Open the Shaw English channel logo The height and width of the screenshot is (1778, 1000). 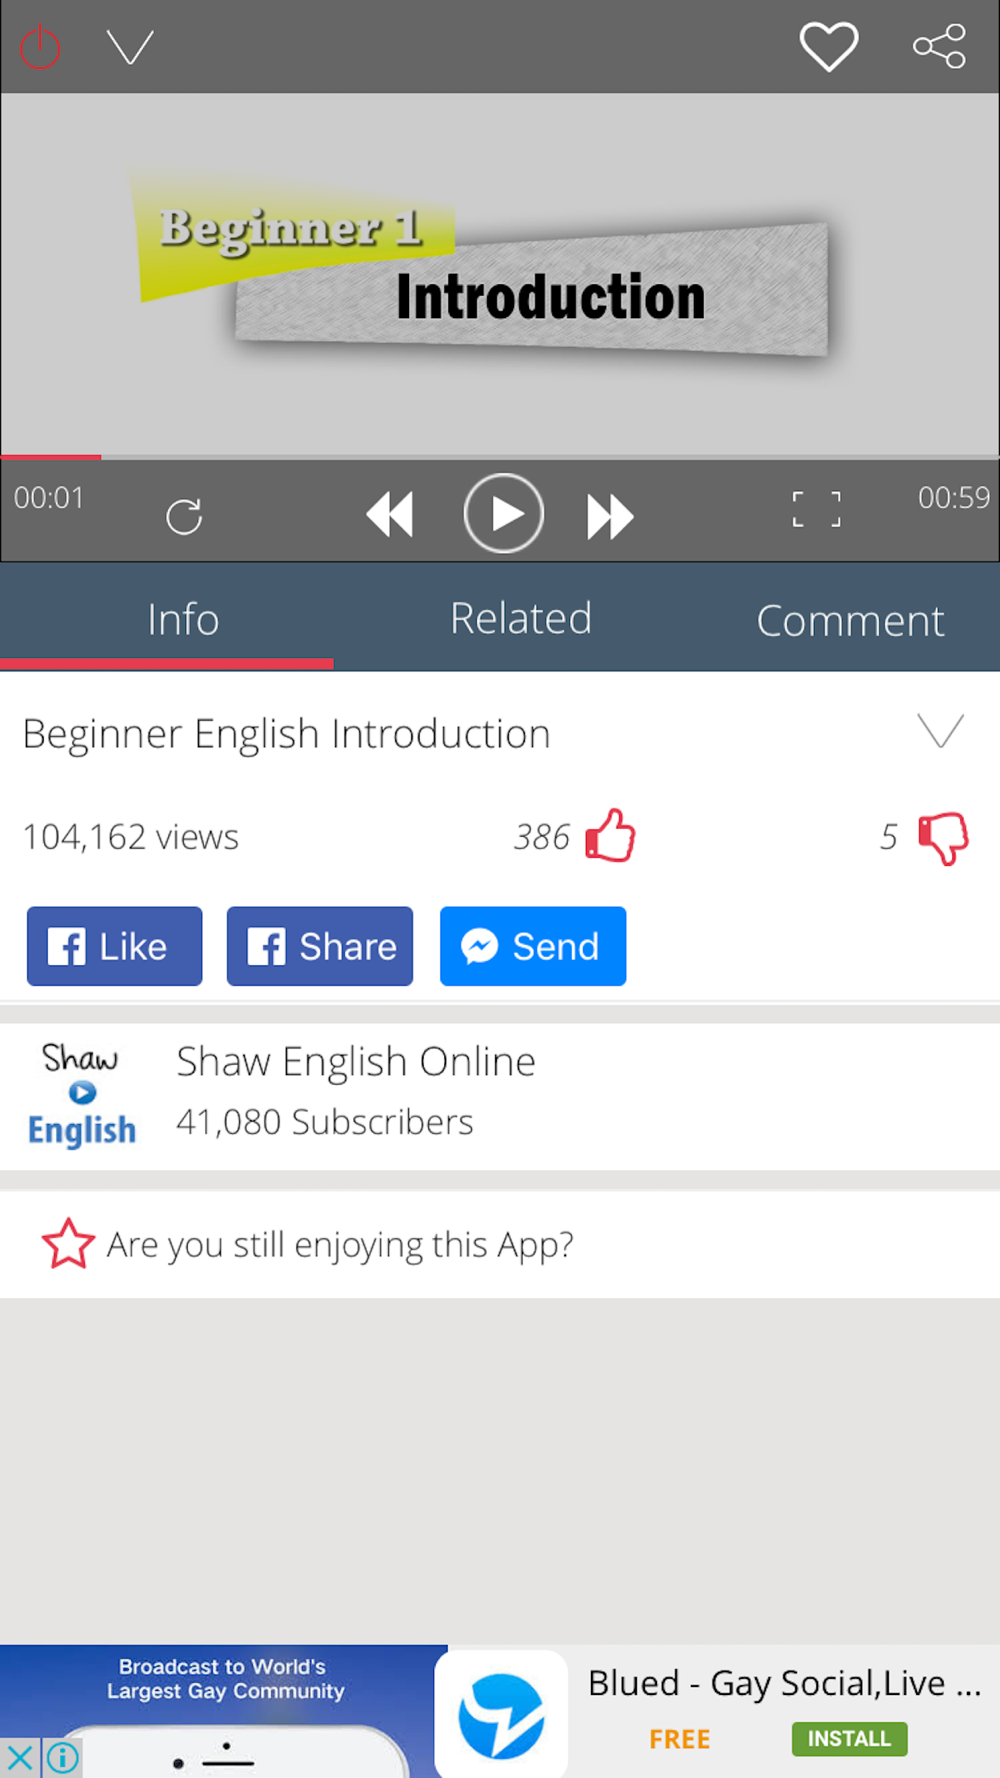(x=82, y=1096)
